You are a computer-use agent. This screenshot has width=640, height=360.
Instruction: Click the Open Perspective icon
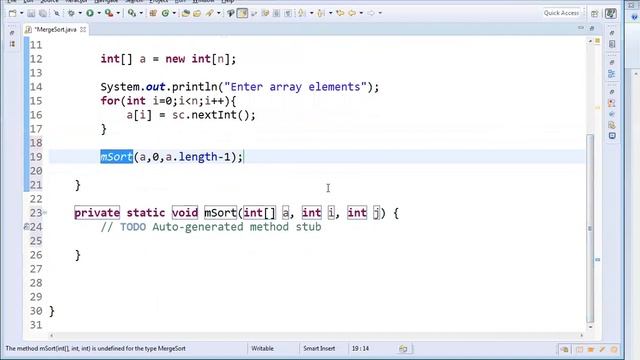tap(595, 13)
